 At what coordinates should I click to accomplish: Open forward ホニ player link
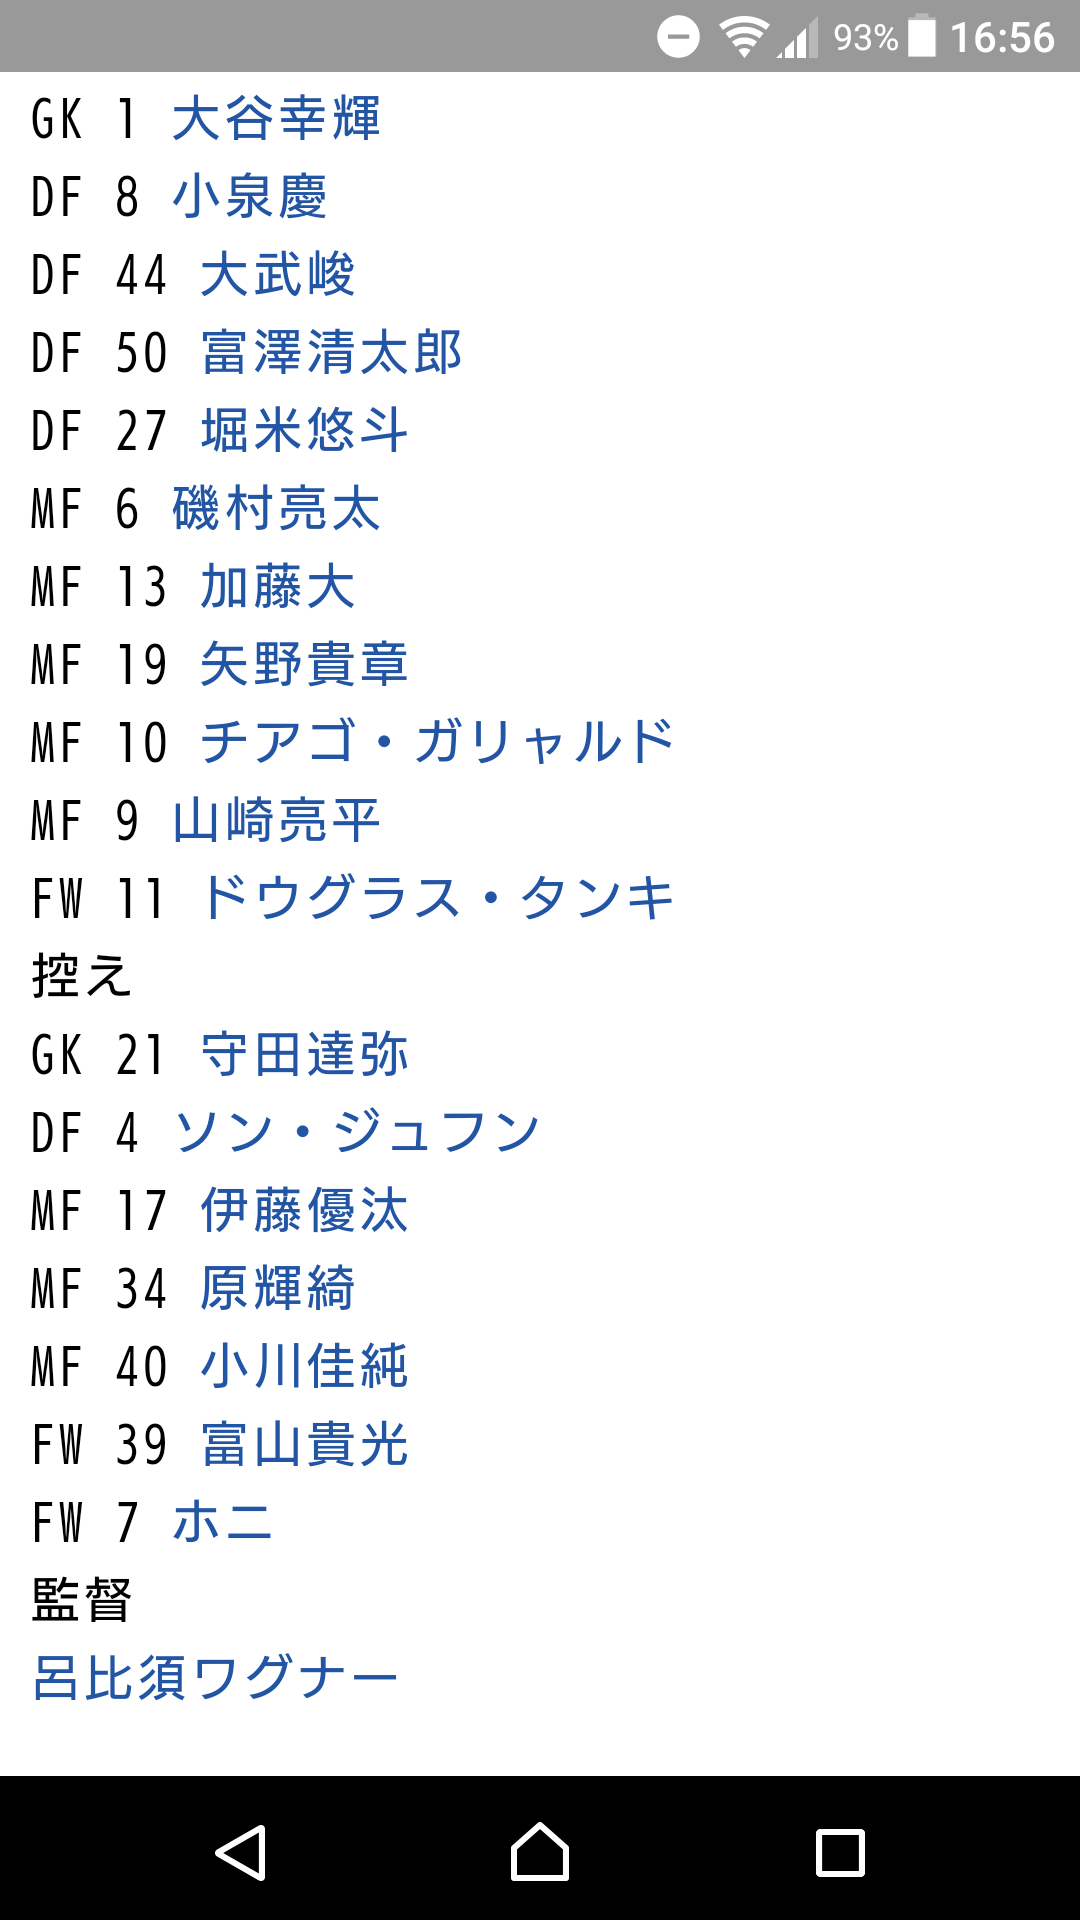[x=222, y=1522]
